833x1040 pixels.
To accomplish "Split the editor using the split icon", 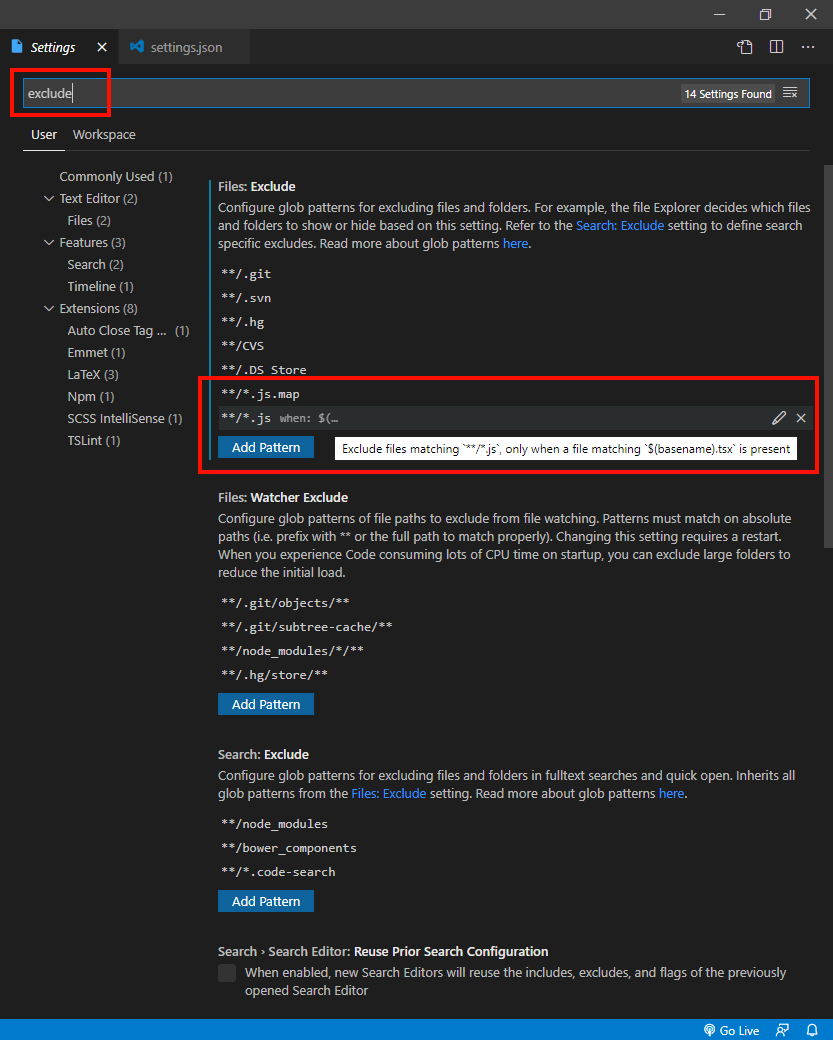I will click(x=777, y=46).
